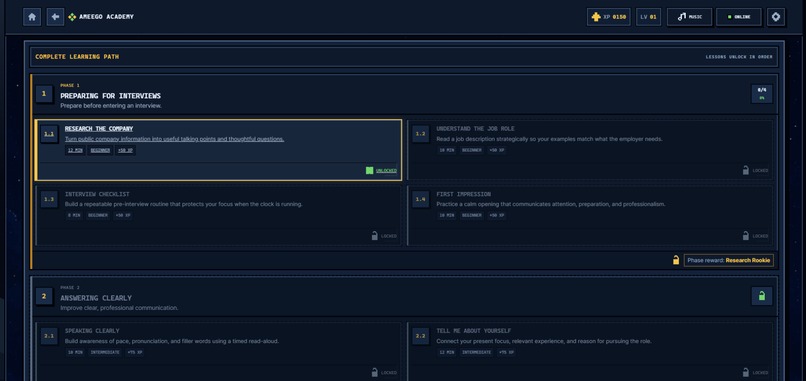Screen dimensions: 806x381
Task: Click the lock icon on First Impression
Action: [745, 236]
